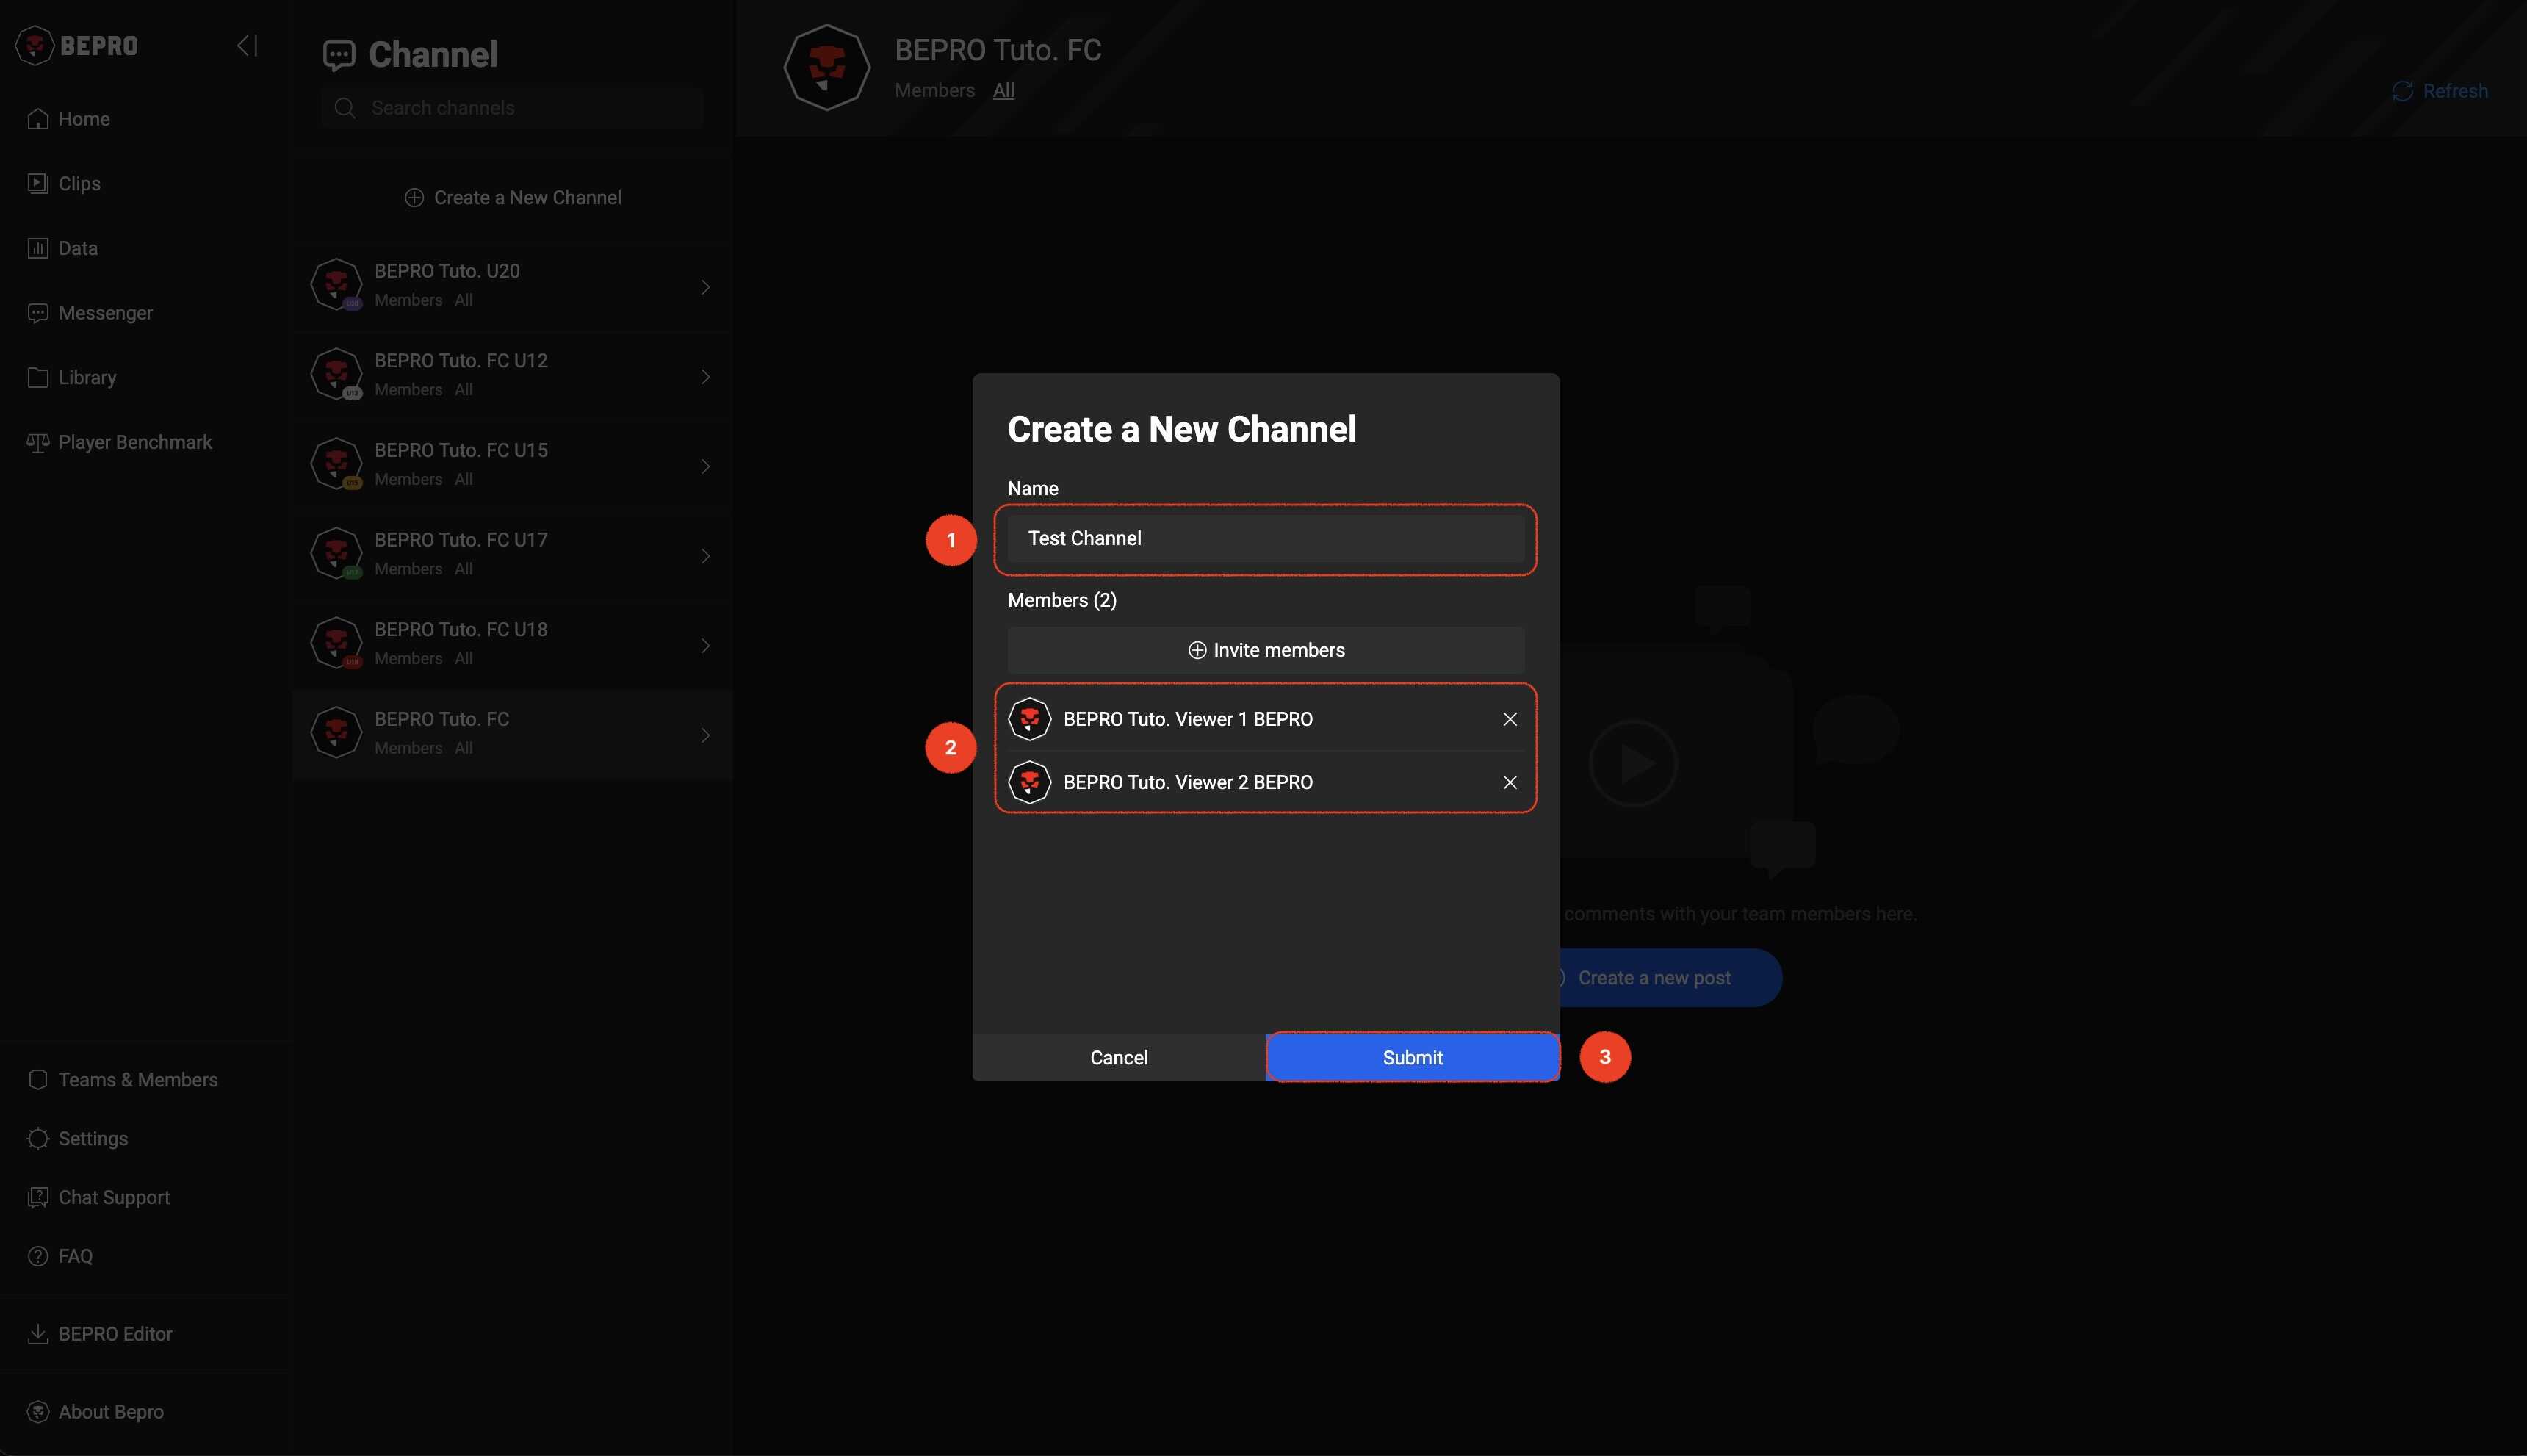
Task: Expand BEPRO Tuto. FC U15 channel chevron
Action: [705, 466]
